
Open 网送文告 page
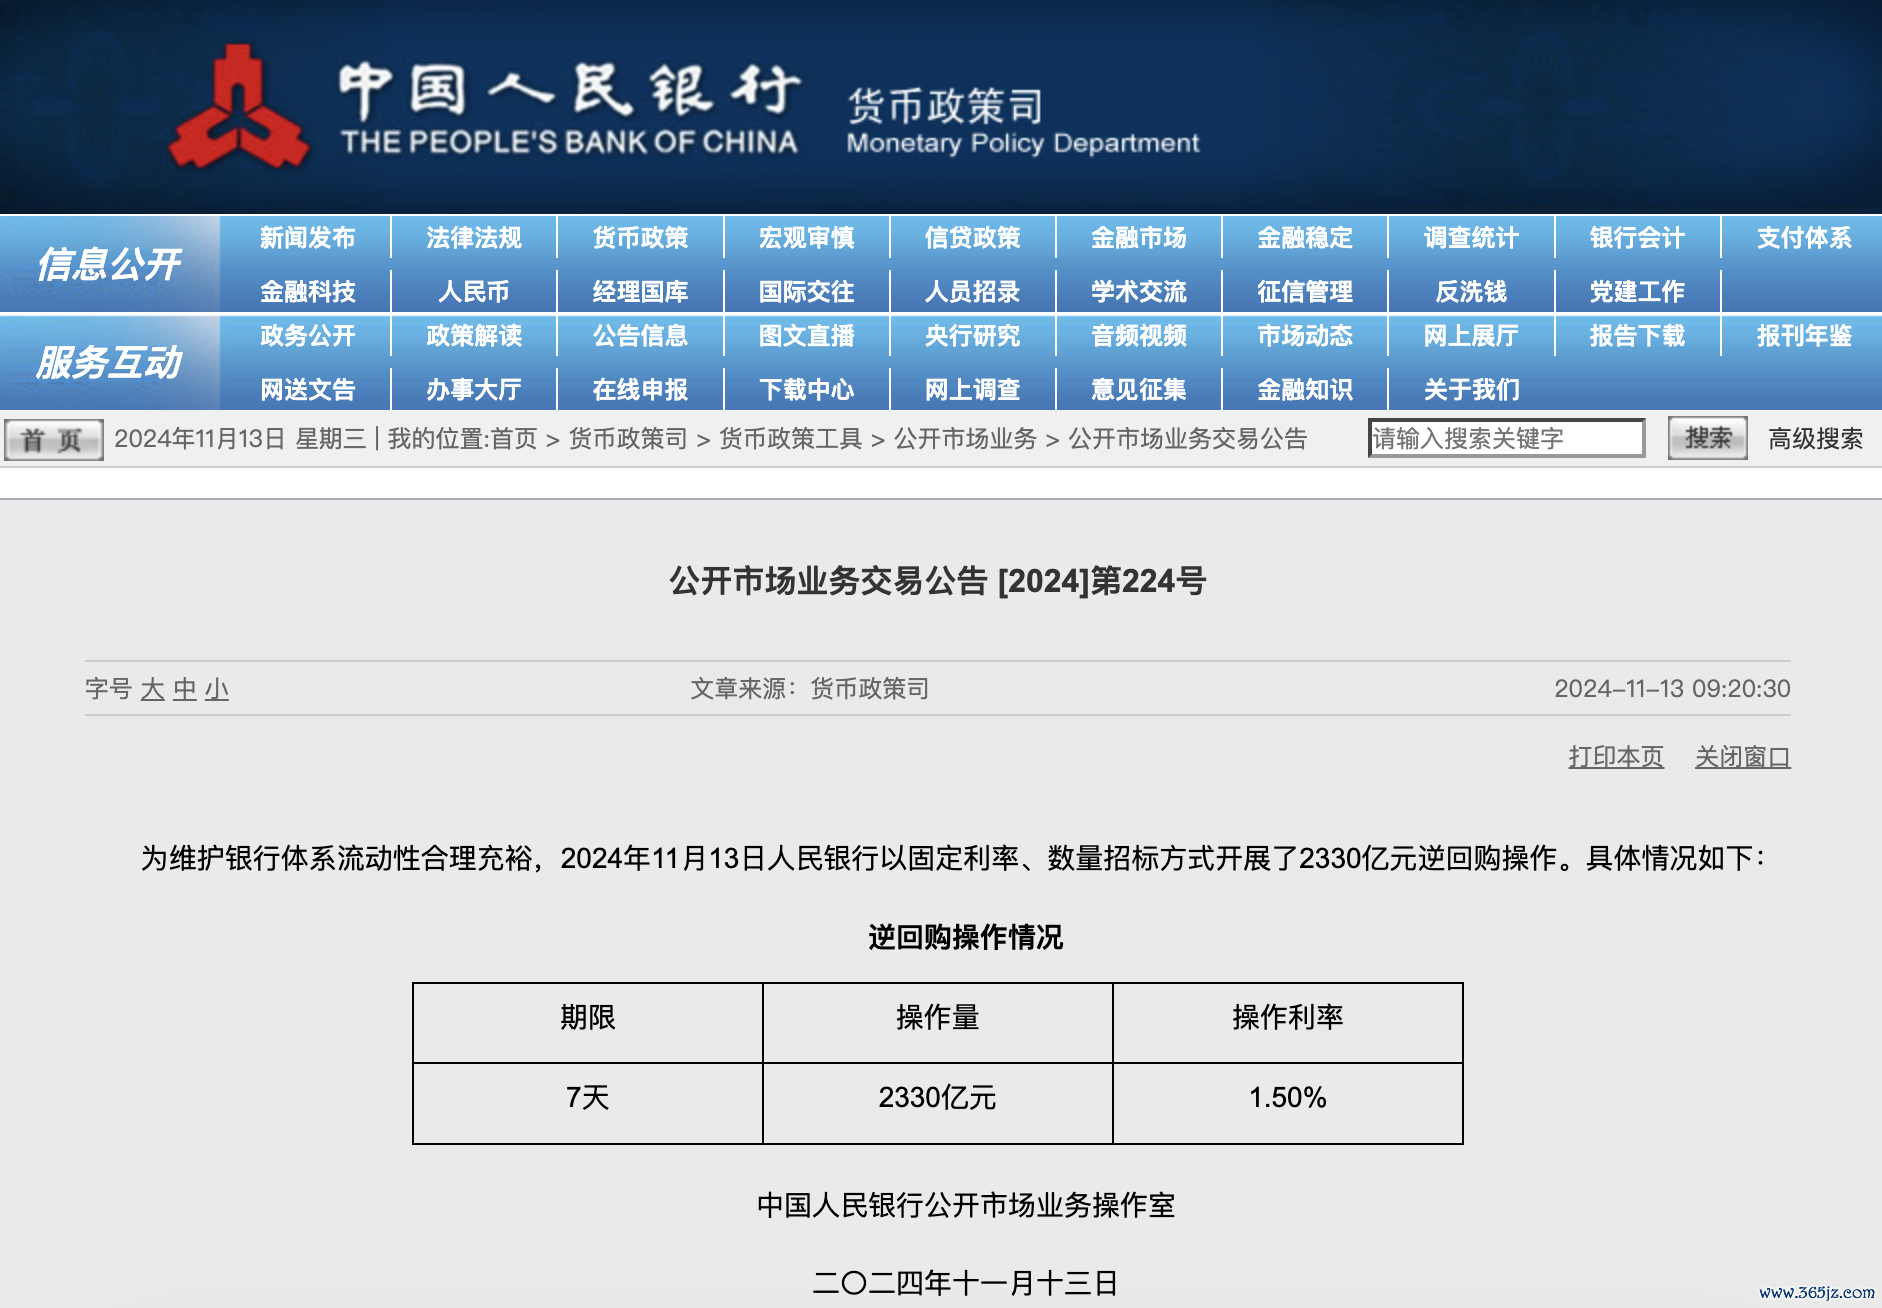click(x=307, y=390)
